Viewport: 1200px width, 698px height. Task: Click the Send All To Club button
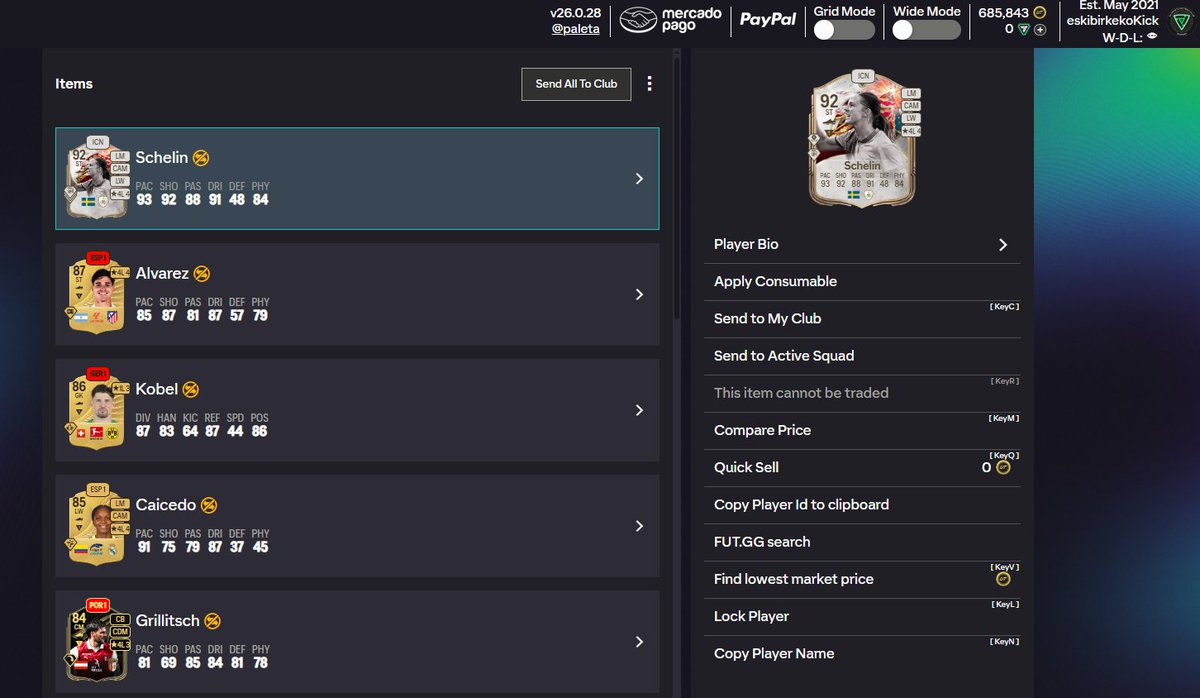[x=575, y=84]
